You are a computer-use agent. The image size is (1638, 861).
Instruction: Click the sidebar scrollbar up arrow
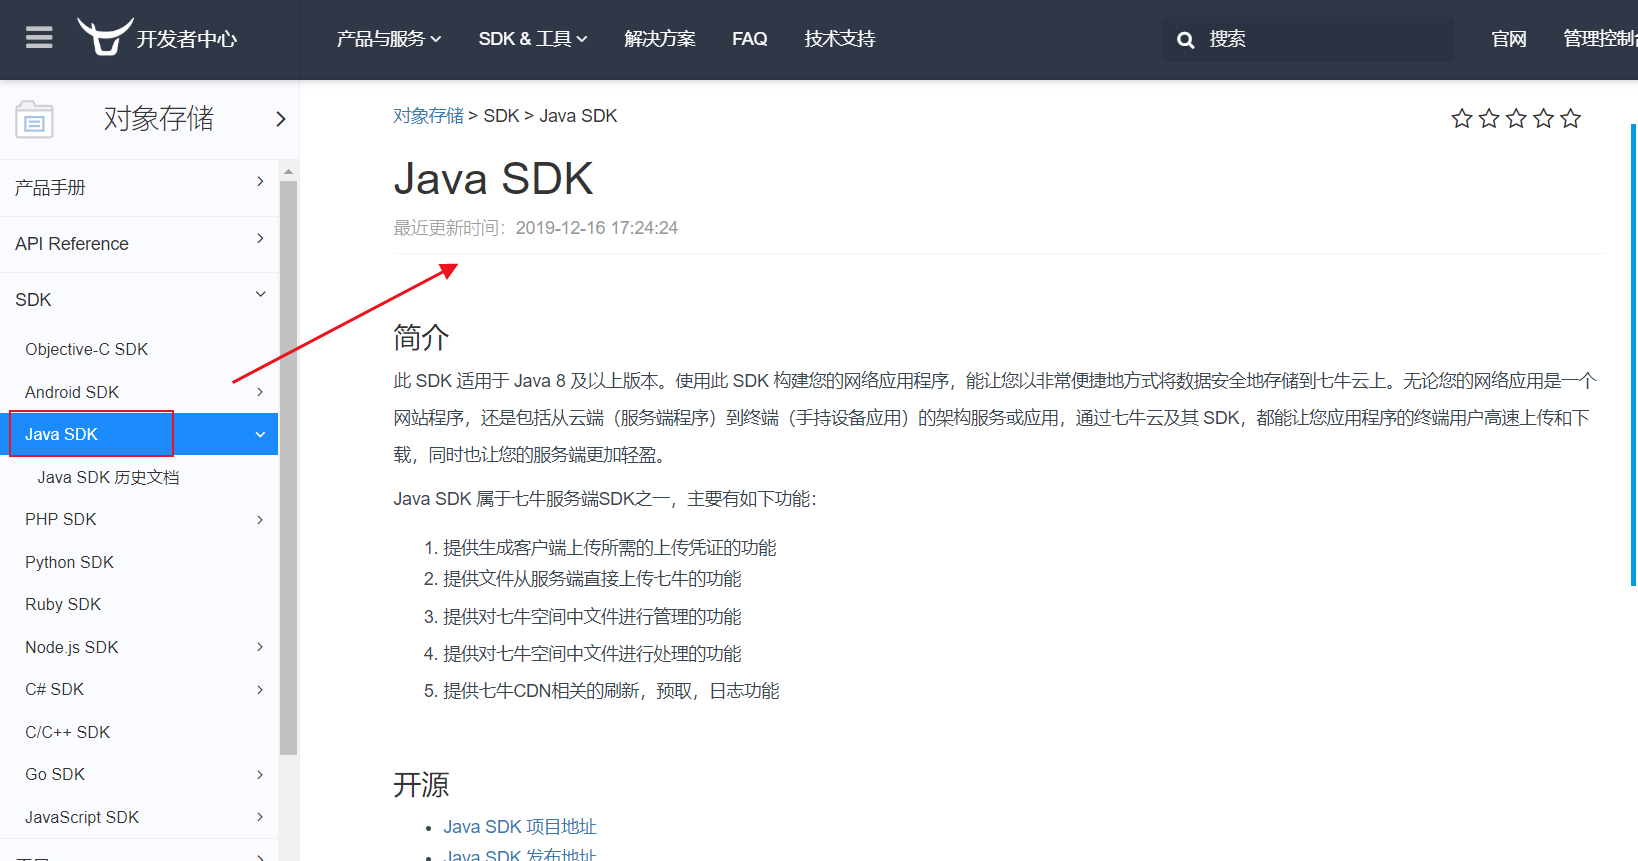289,171
